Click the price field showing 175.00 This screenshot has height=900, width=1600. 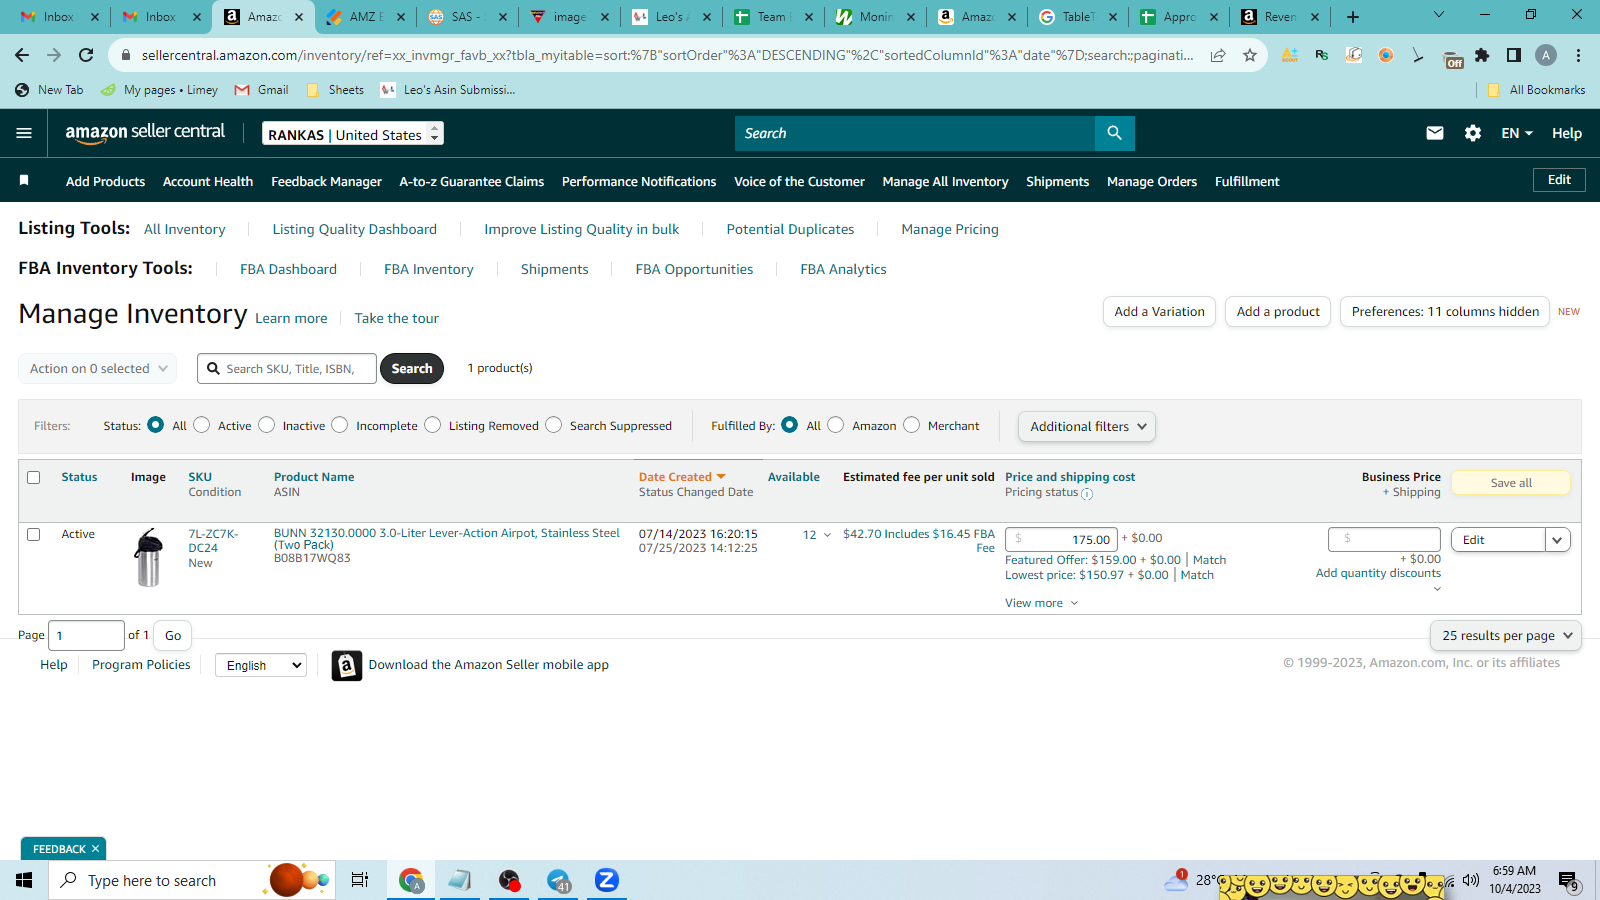pyautogui.click(x=1060, y=539)
